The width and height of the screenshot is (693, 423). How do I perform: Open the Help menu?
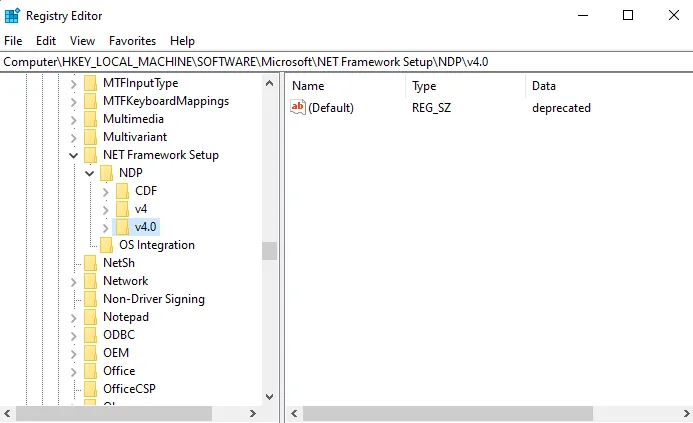click(182, 41)
